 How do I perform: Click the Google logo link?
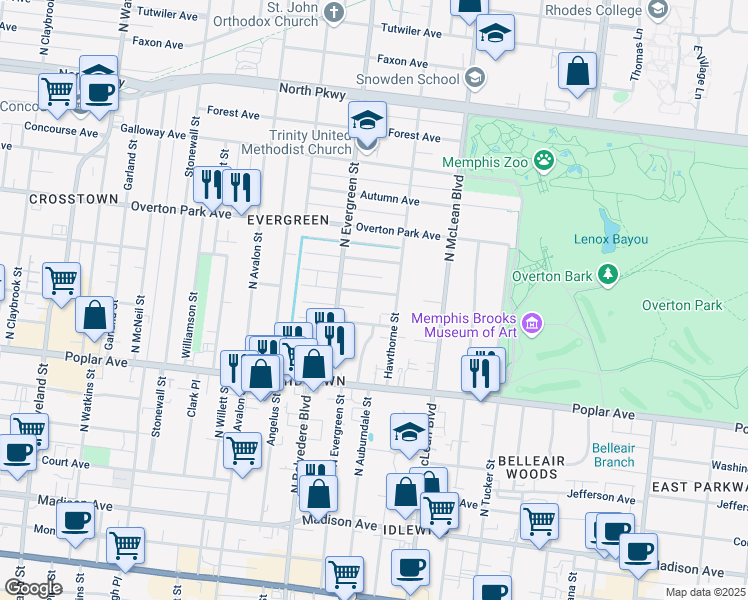click(33, 589)
